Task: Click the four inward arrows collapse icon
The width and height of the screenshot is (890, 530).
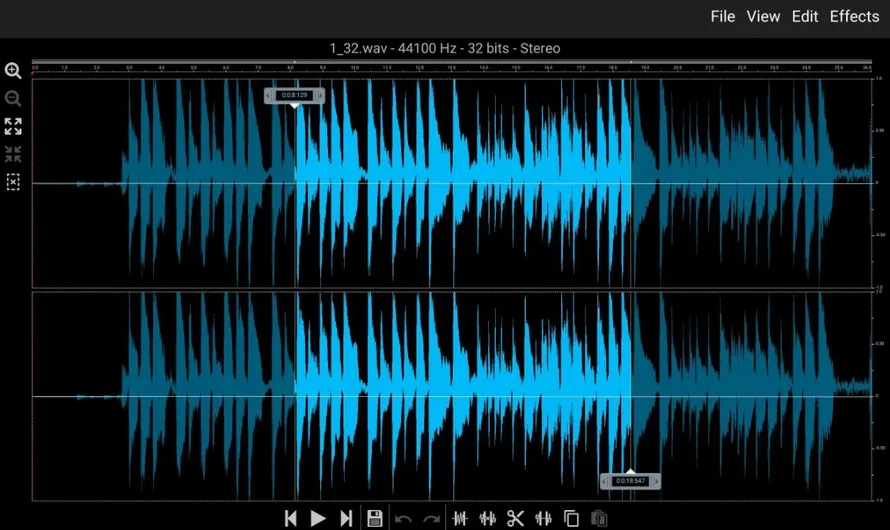Action: 13,154
